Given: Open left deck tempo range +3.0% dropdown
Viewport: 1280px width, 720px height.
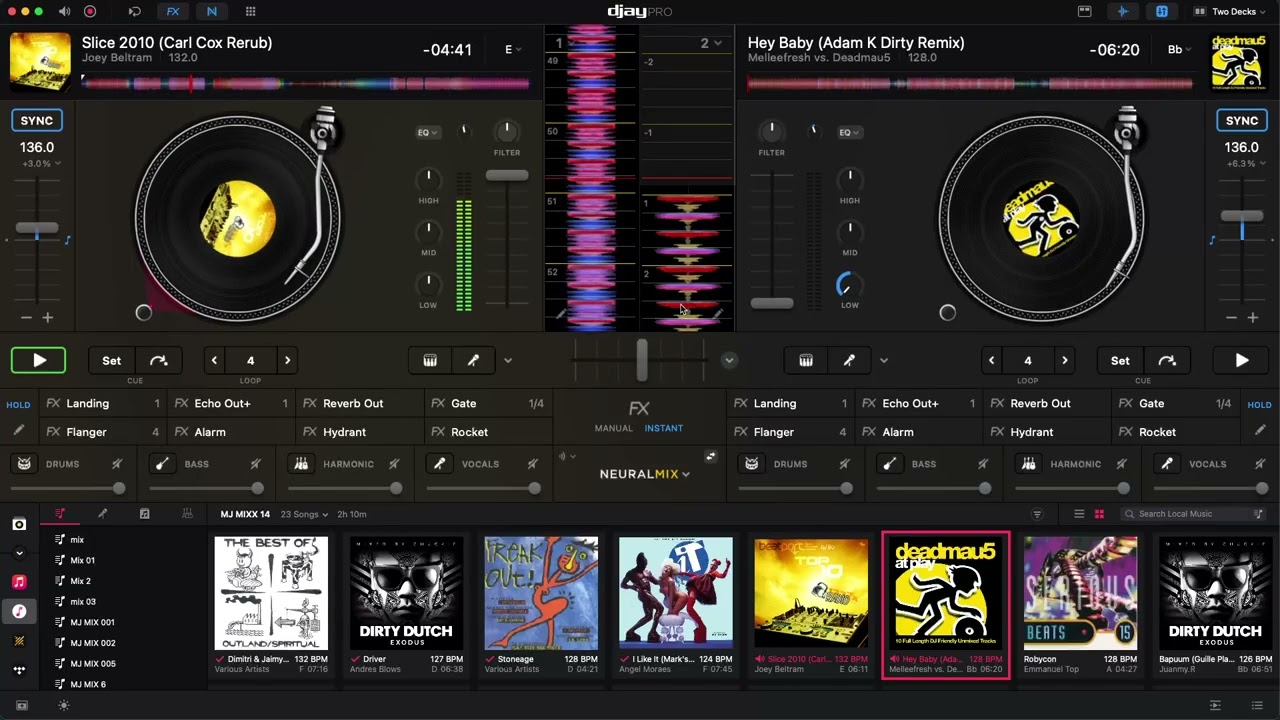Looking at the screenshot, I should pyautogui.click(x=41, y=164).
